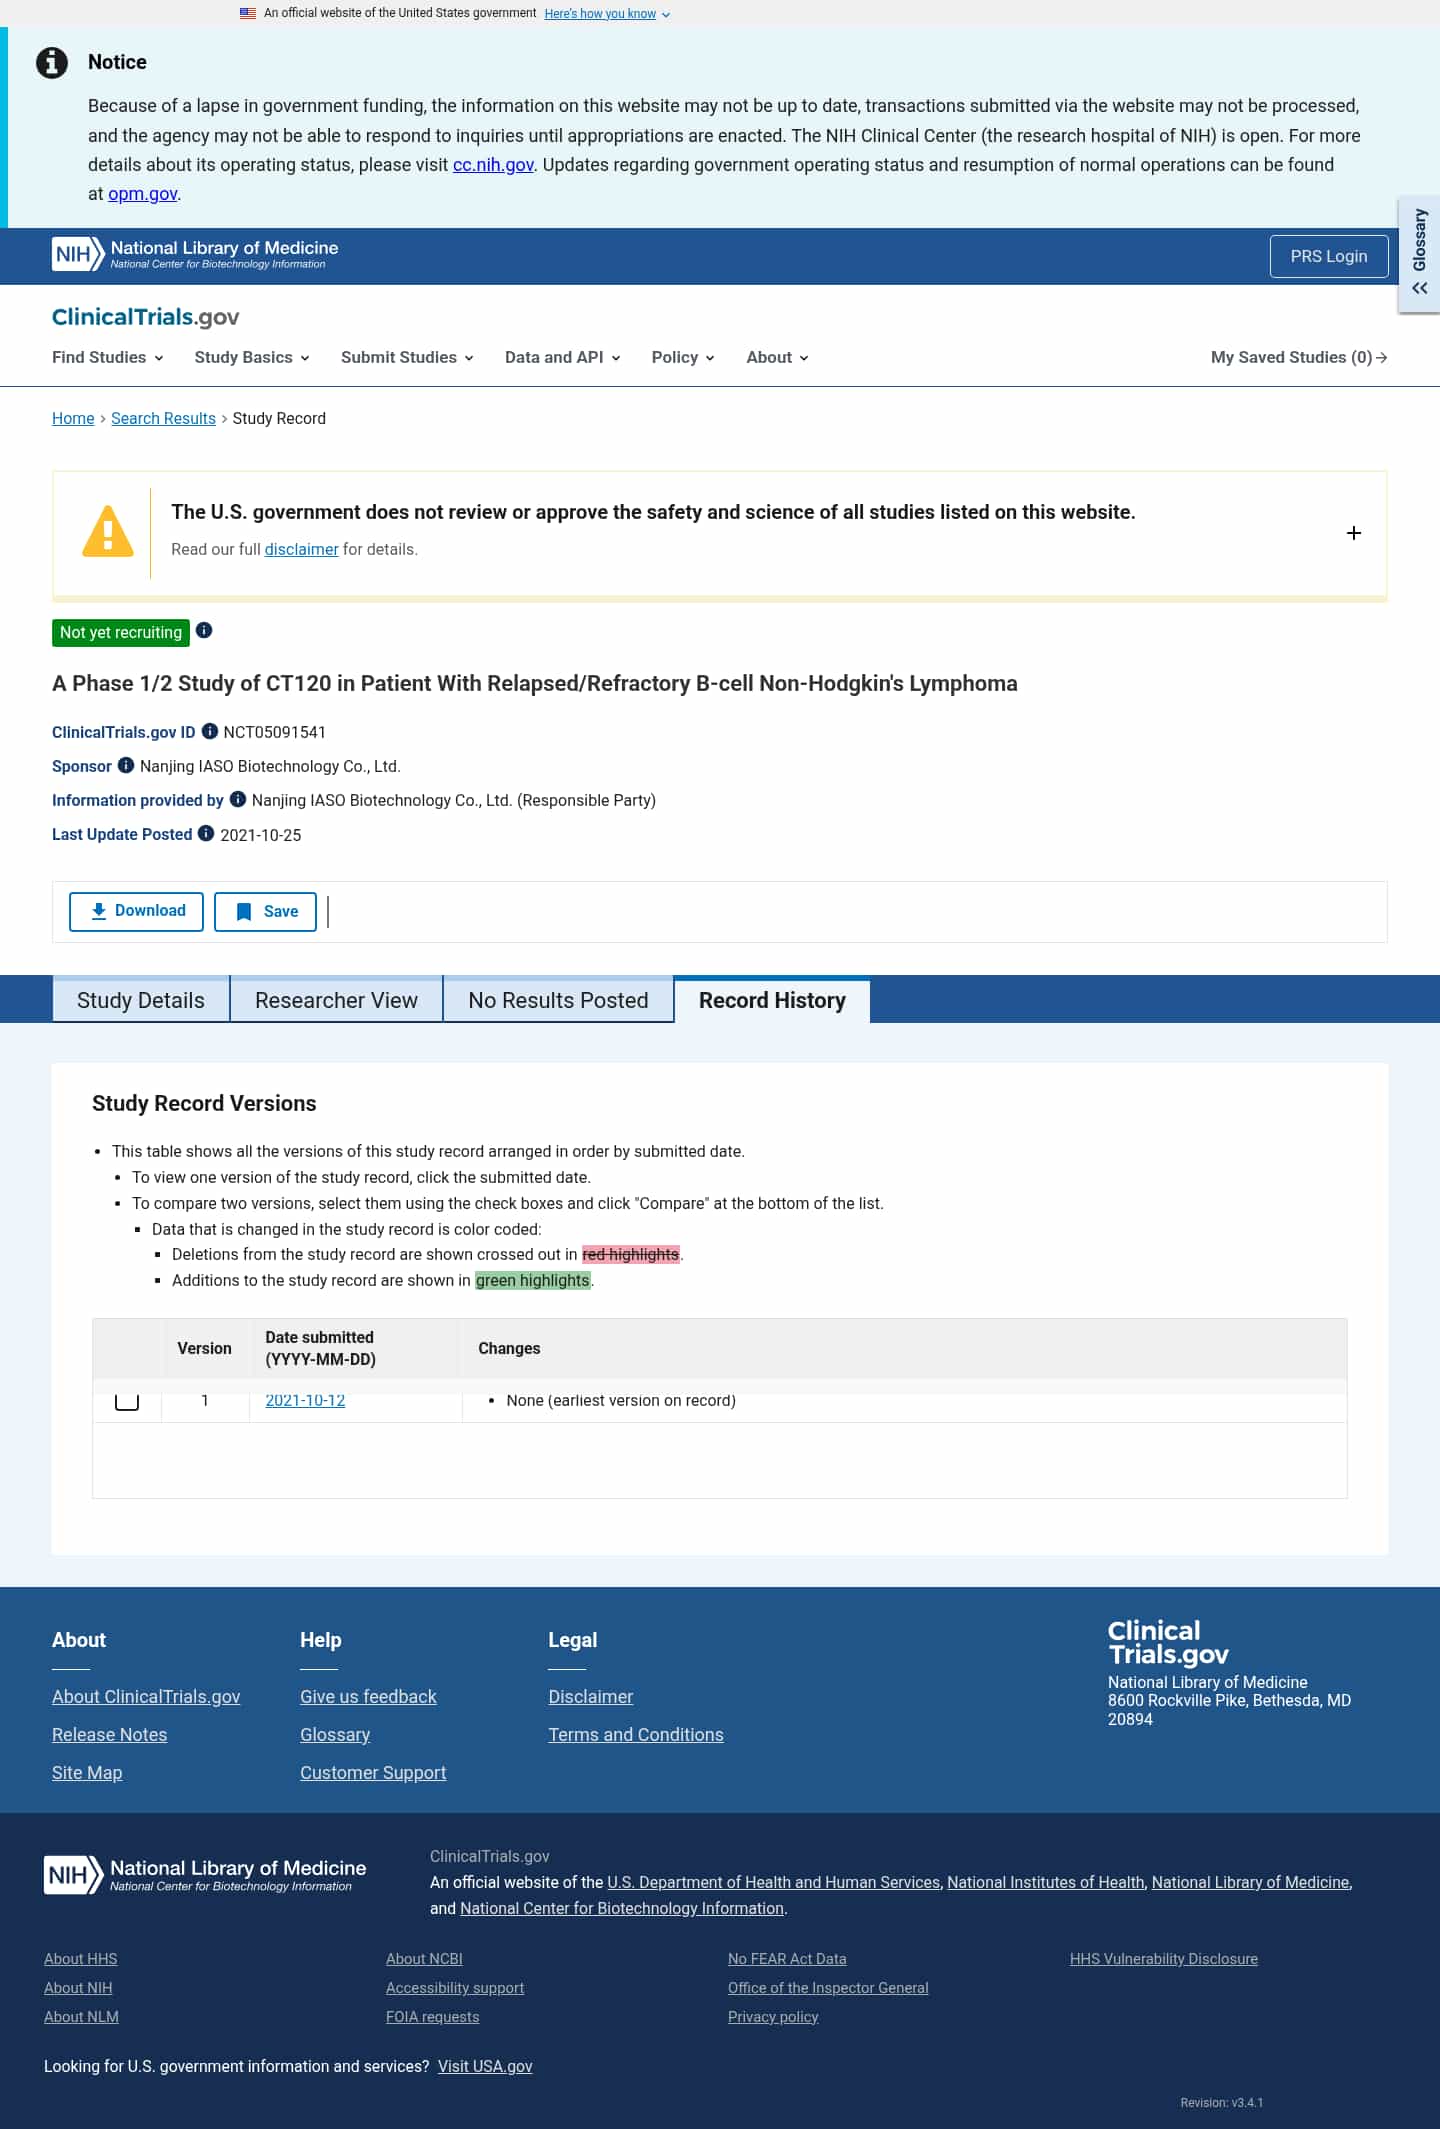Open Customer Support in the footer
Viewport: 1440px width, 2129px height.
pyautogui.click(x=373, y=1772)
